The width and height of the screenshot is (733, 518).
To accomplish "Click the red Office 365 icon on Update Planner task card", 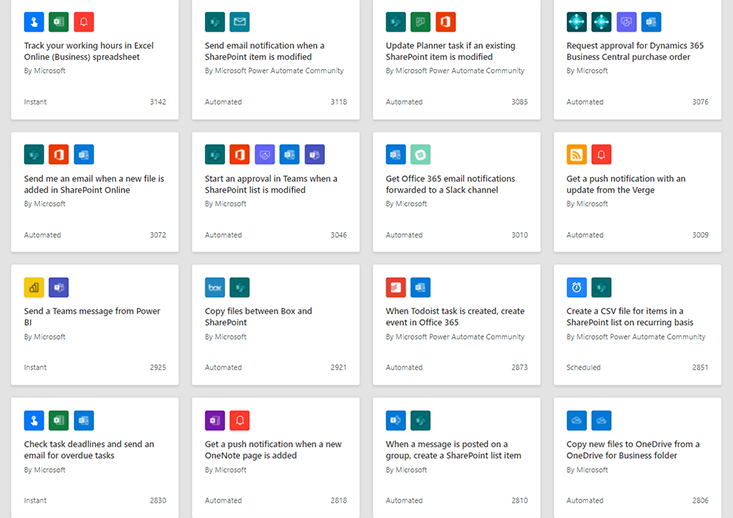I will click(x=446, y=22).
